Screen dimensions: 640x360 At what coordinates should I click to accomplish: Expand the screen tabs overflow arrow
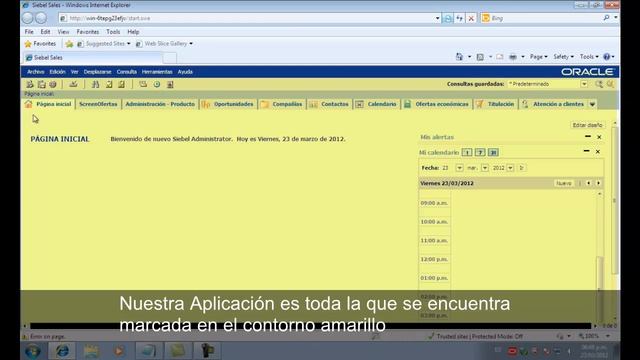[x=592, y=104]
